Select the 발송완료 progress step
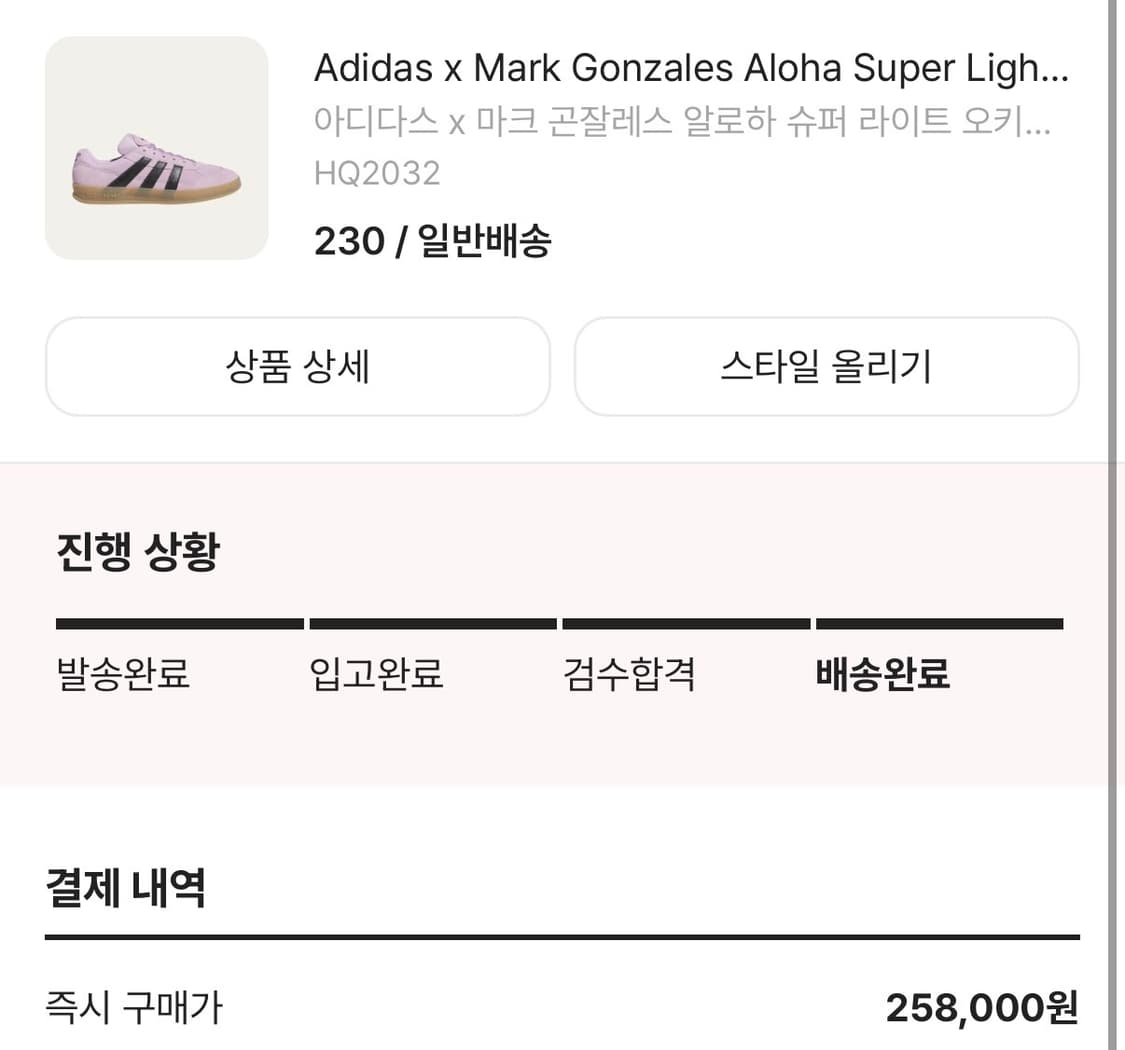Viewport: 1125px width, 1050px height. tap(123, 675)
